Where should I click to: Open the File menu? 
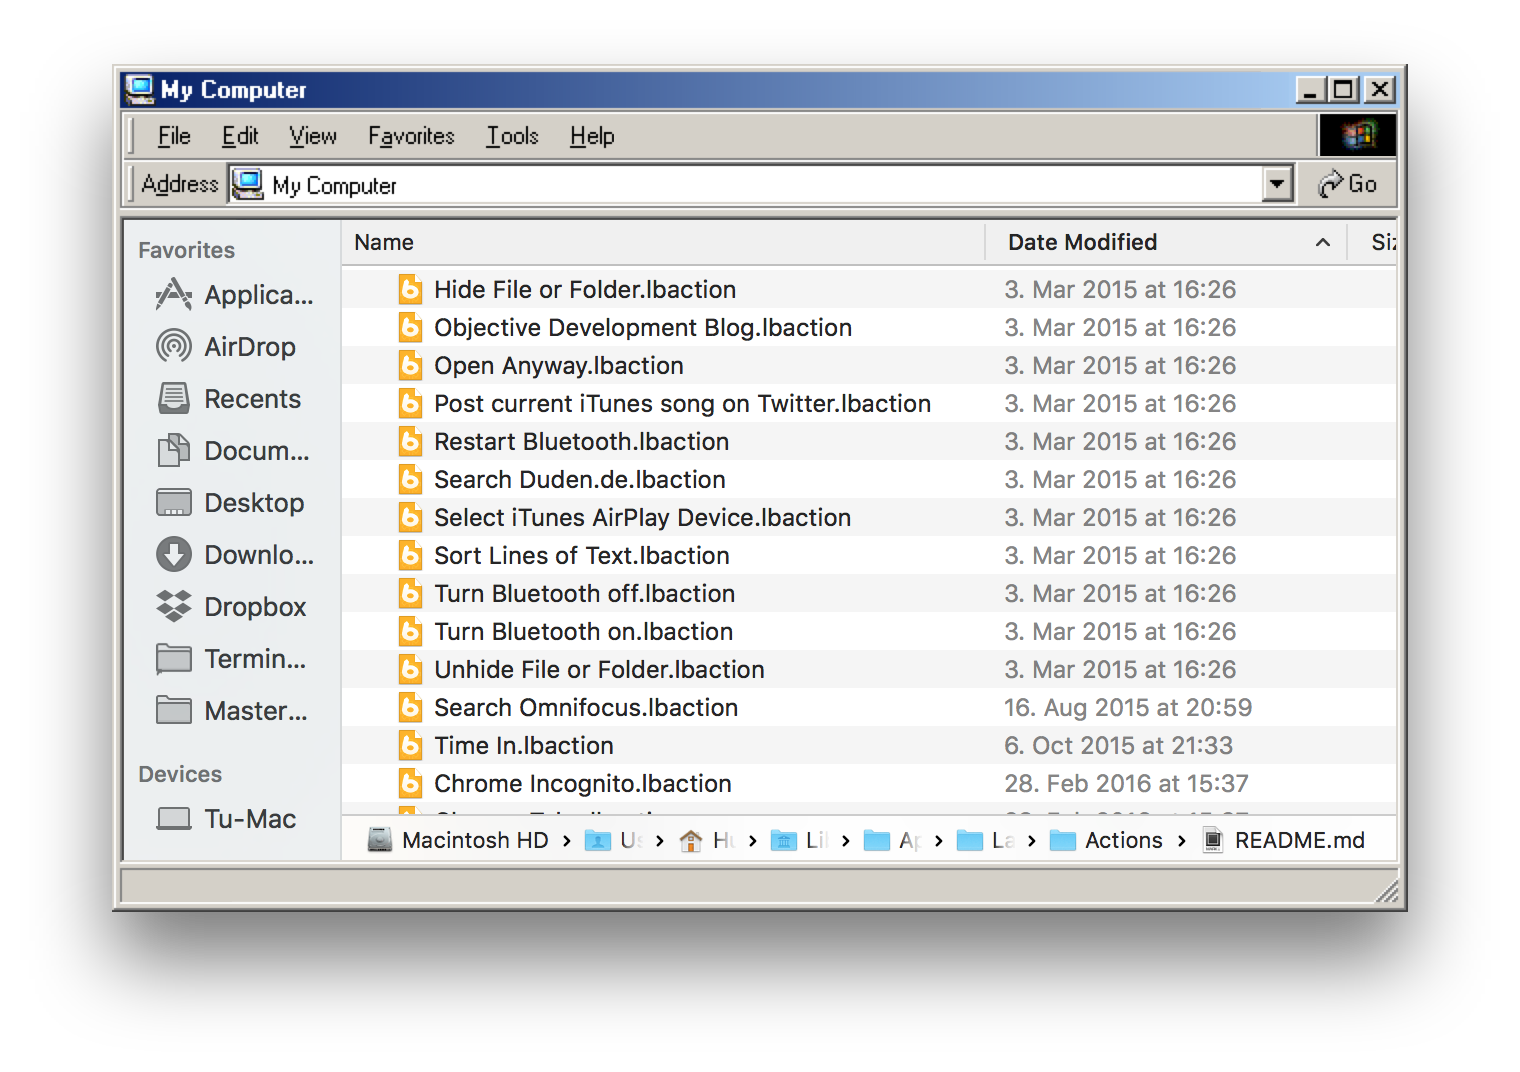(174, 136)
